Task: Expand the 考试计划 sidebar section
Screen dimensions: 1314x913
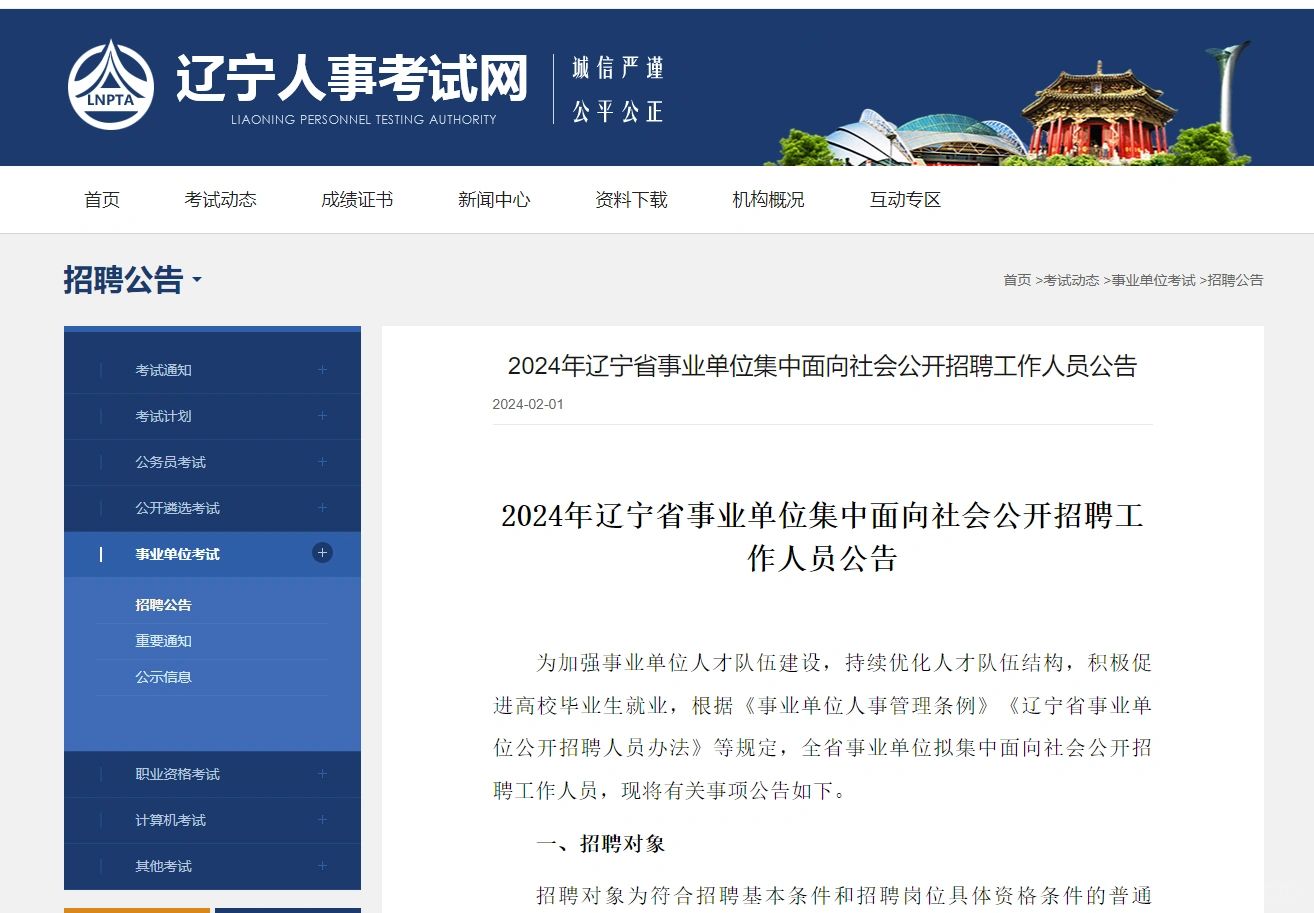Action: coord(321,415)
